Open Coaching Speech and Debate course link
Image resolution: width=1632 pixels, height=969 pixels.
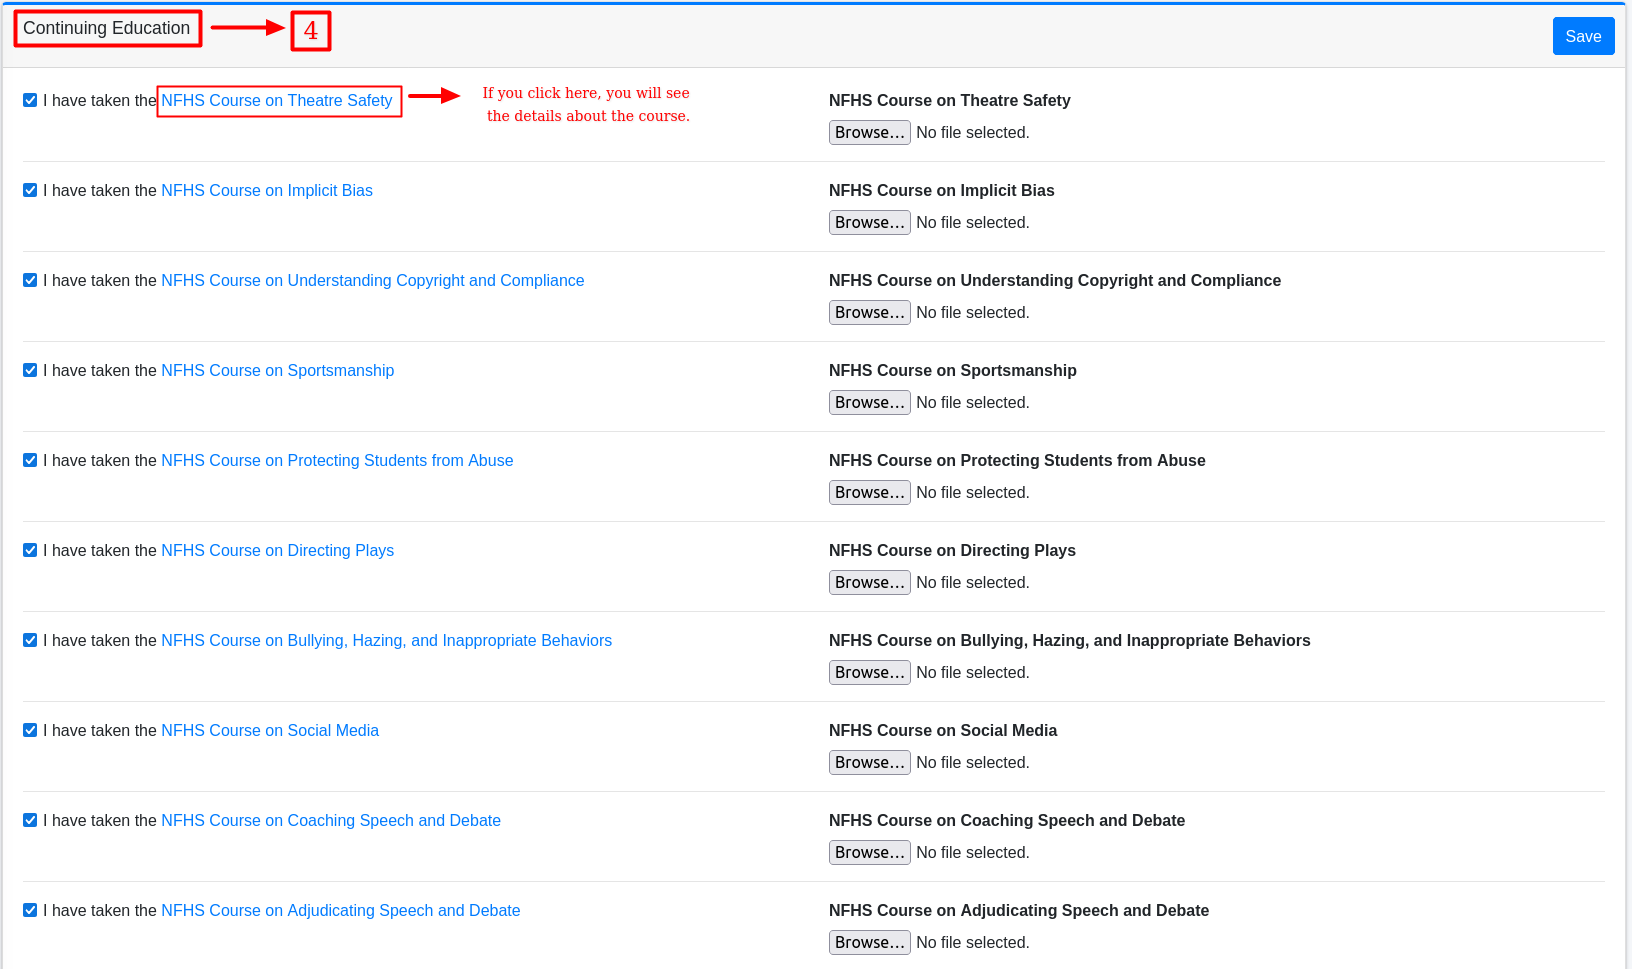click(x=331, y=820)
